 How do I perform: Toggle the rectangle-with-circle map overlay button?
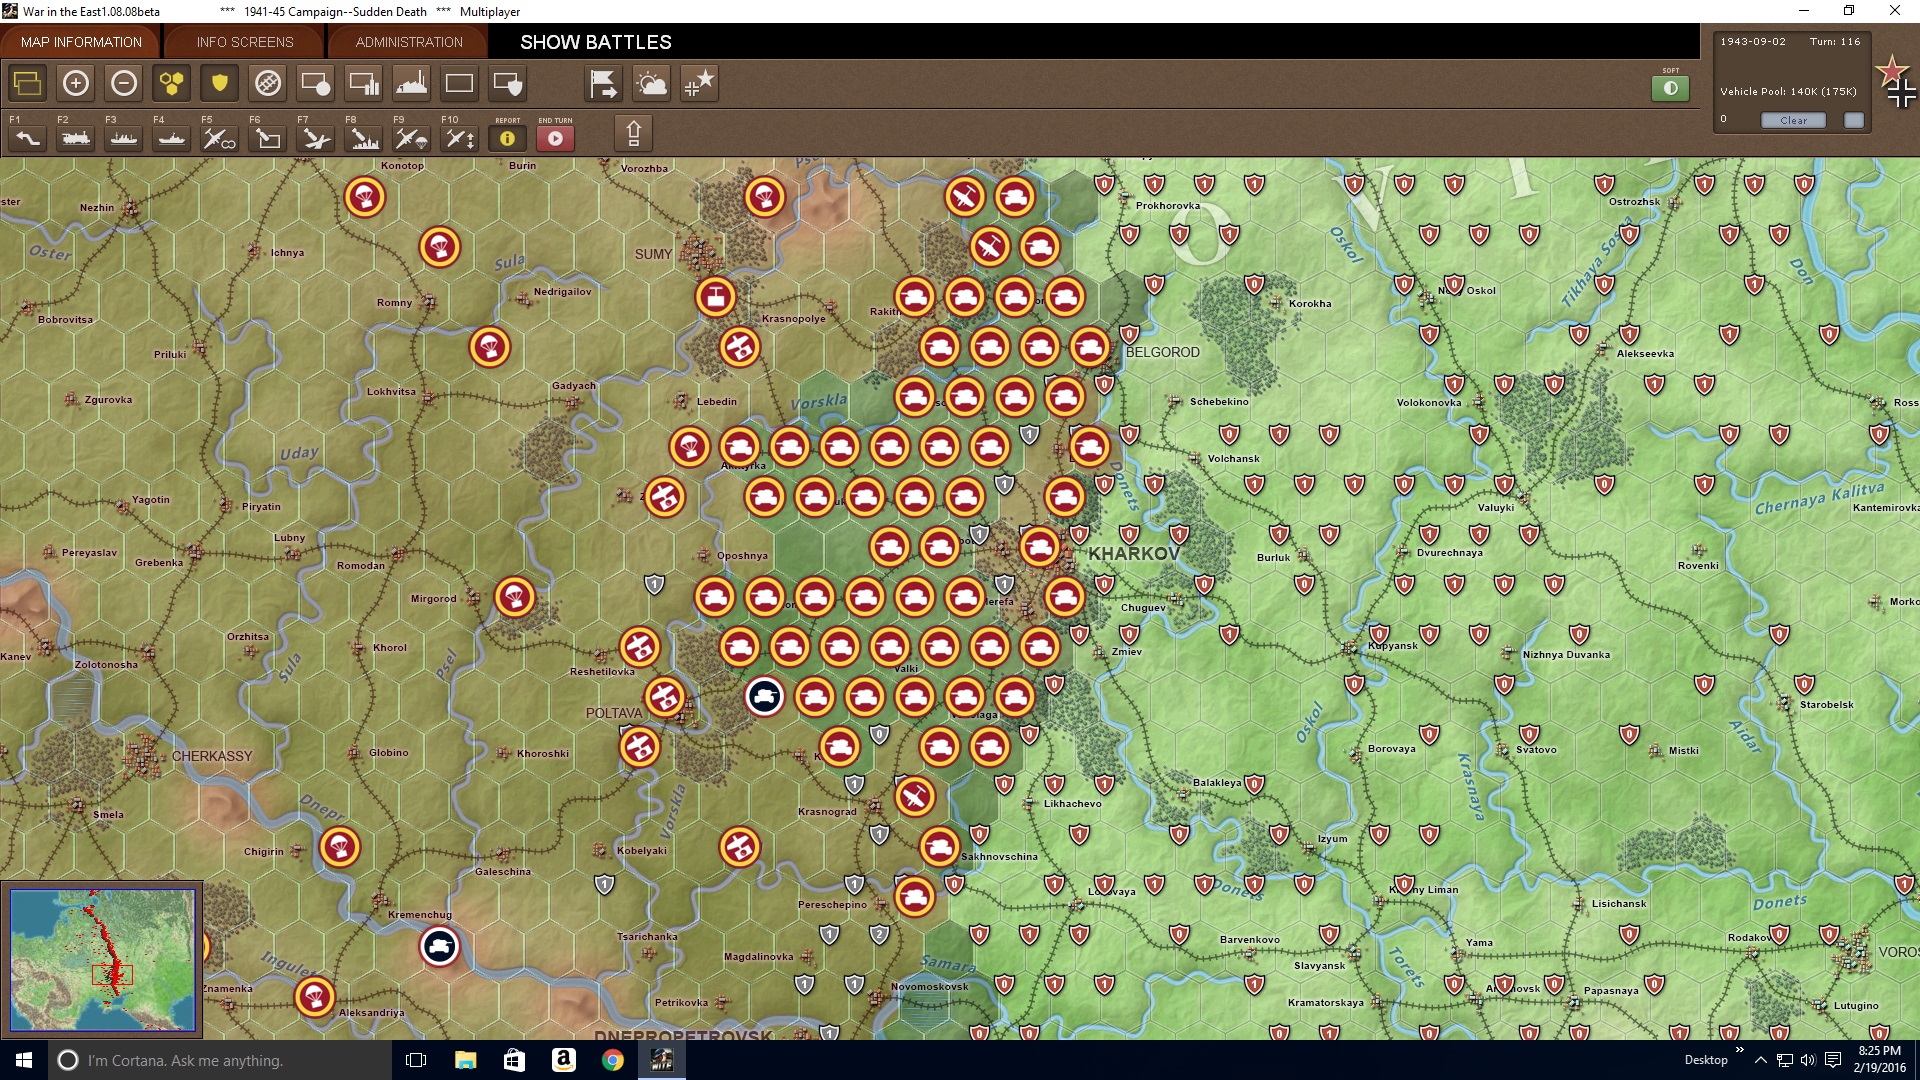(x=316, y=83)
